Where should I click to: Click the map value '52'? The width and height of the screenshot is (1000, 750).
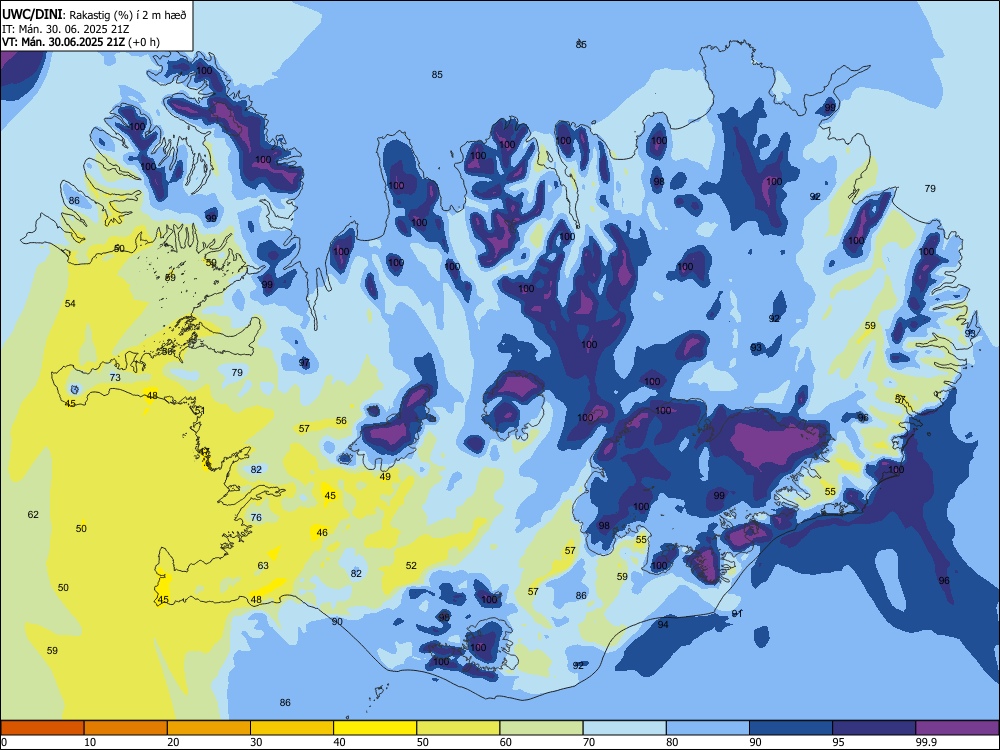coord(411,566)
